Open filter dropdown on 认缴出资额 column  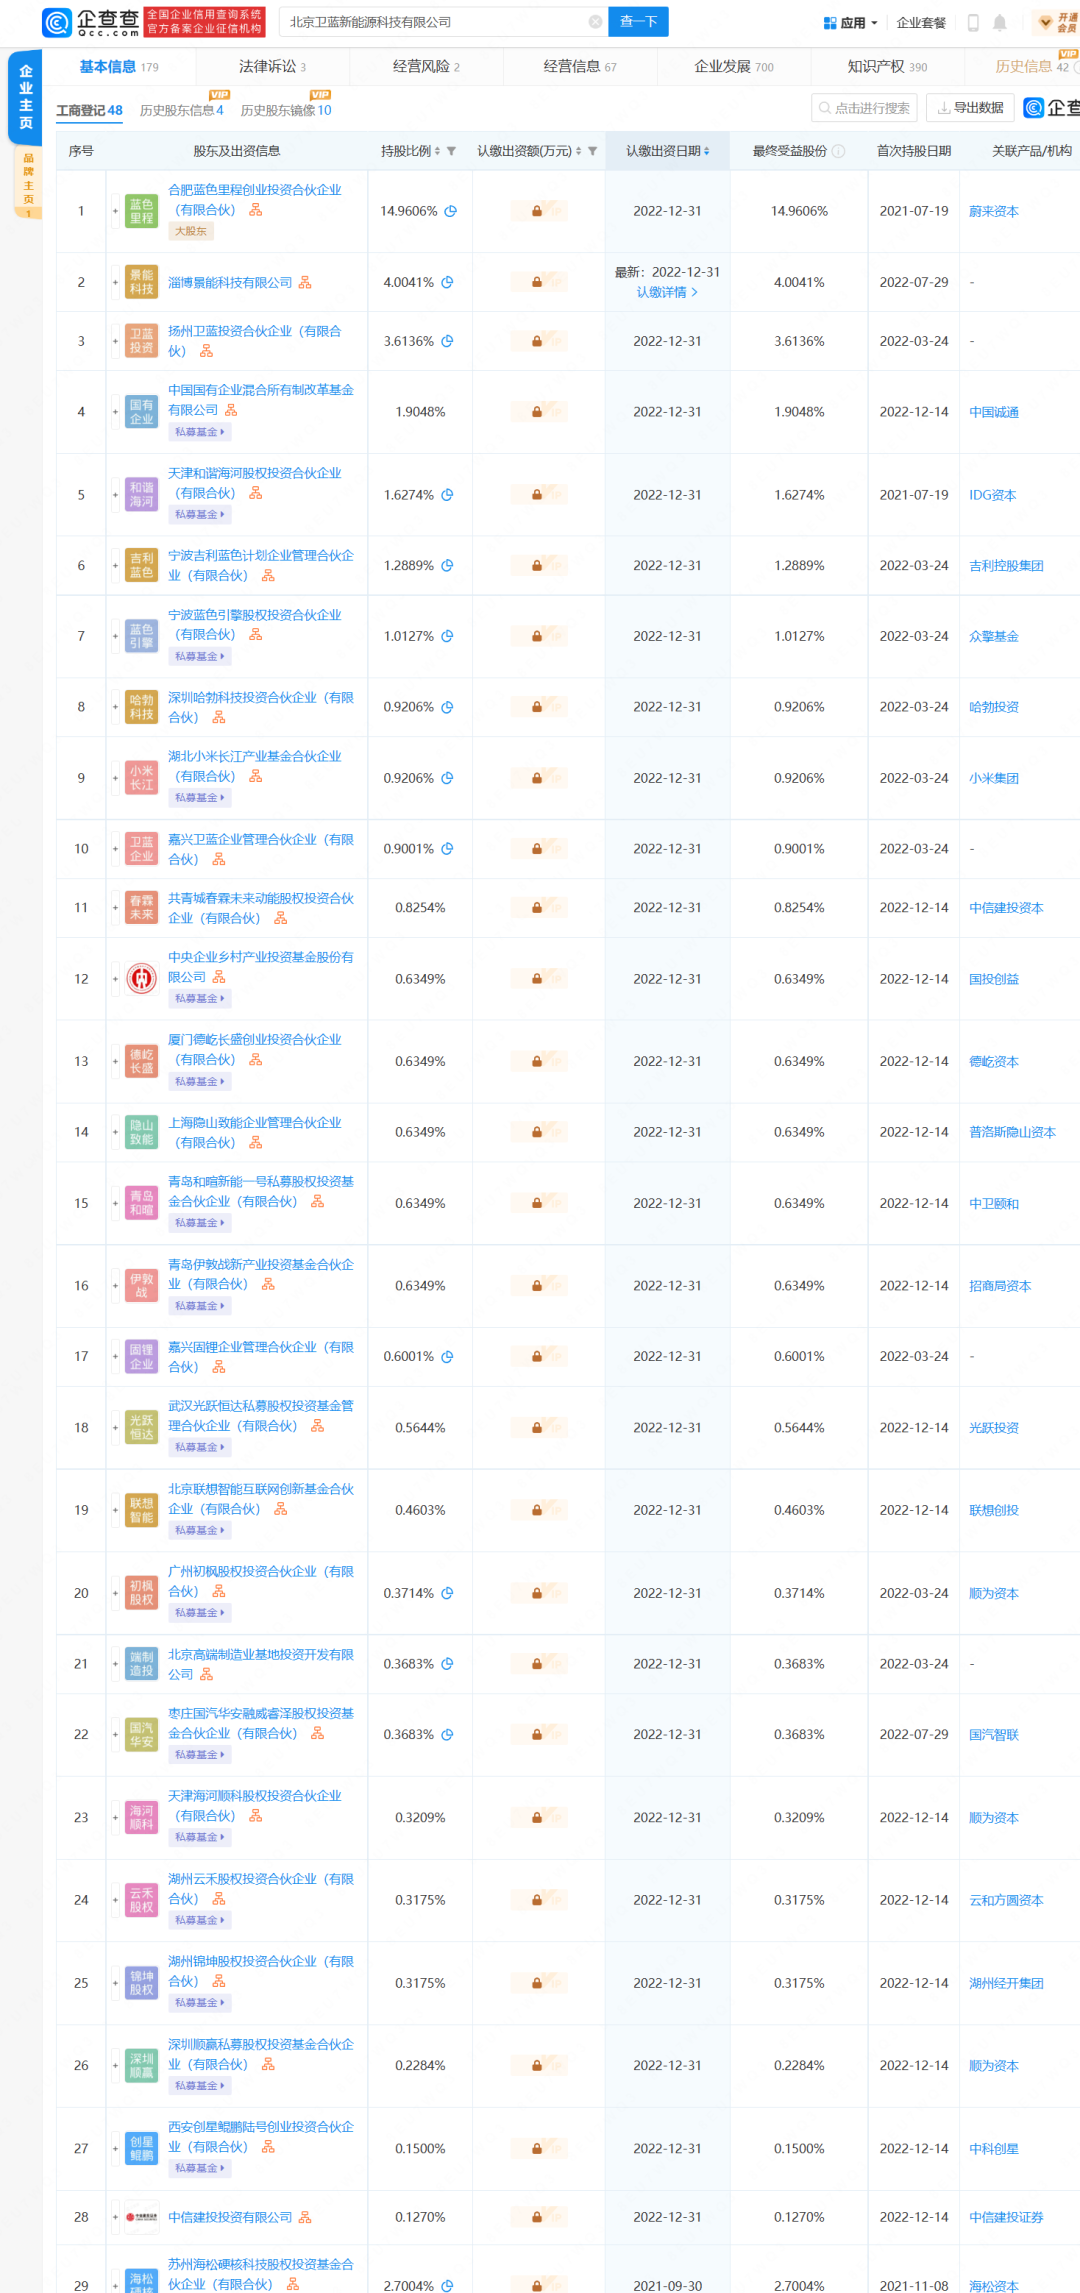pos(592,151)
